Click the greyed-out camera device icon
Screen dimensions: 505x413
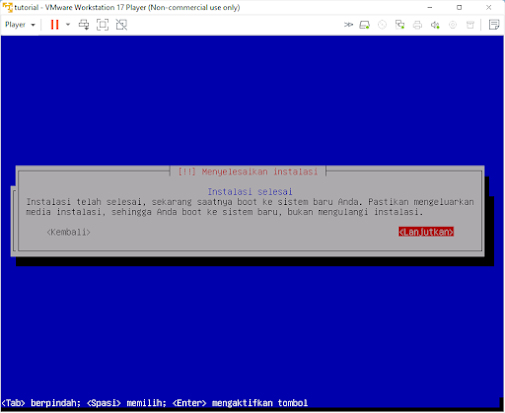click(x=453, y=25)
